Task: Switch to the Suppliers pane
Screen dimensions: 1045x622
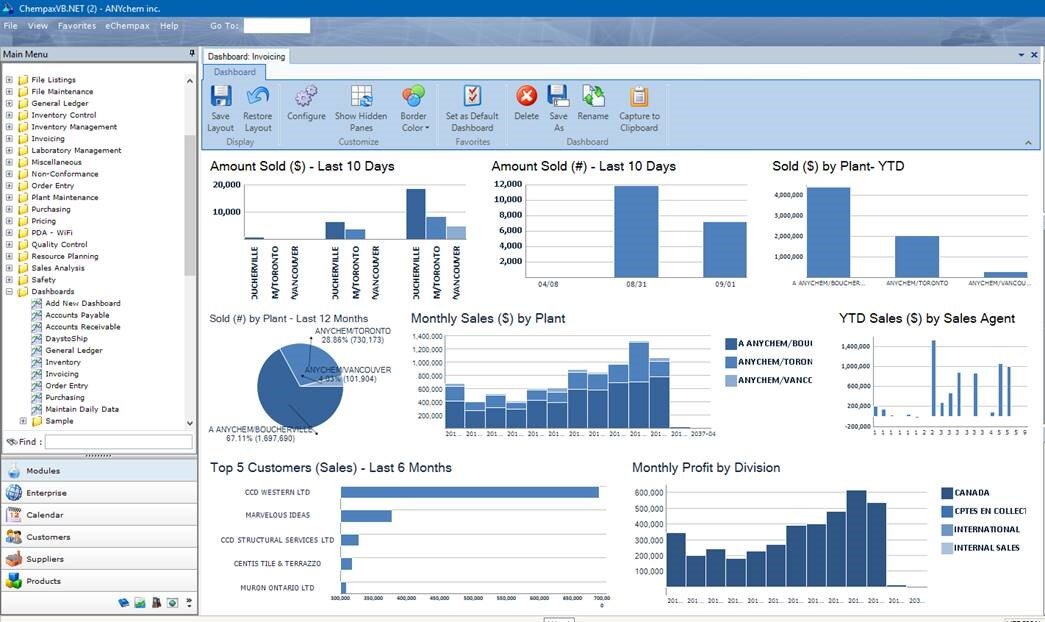Action: (x=45, y=559)
